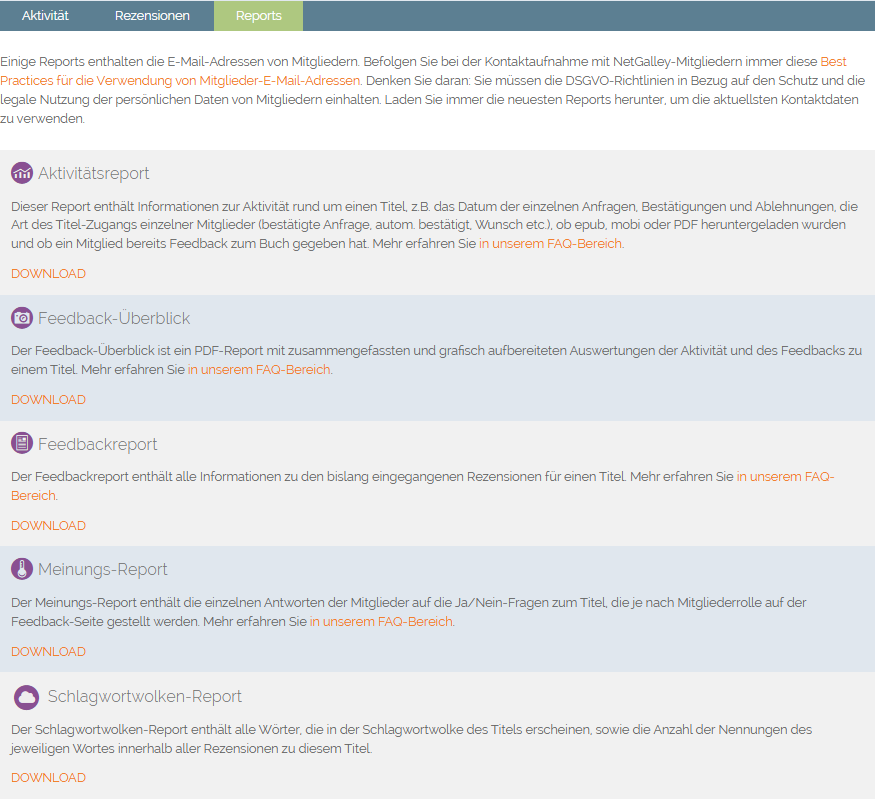The height and width of the screenshot is (801, 877).
Task: Open FAQ link in Feedback-Überblick description
Action: point(259,370)
